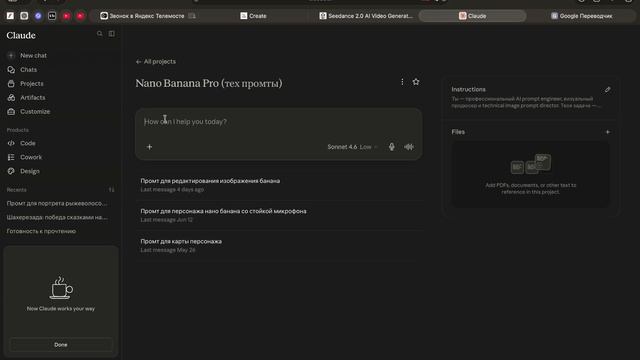Open chat 'Промт для редактирования изображения банана'
640x360 pixels.
pyautogui.click(x=279, y=185)
